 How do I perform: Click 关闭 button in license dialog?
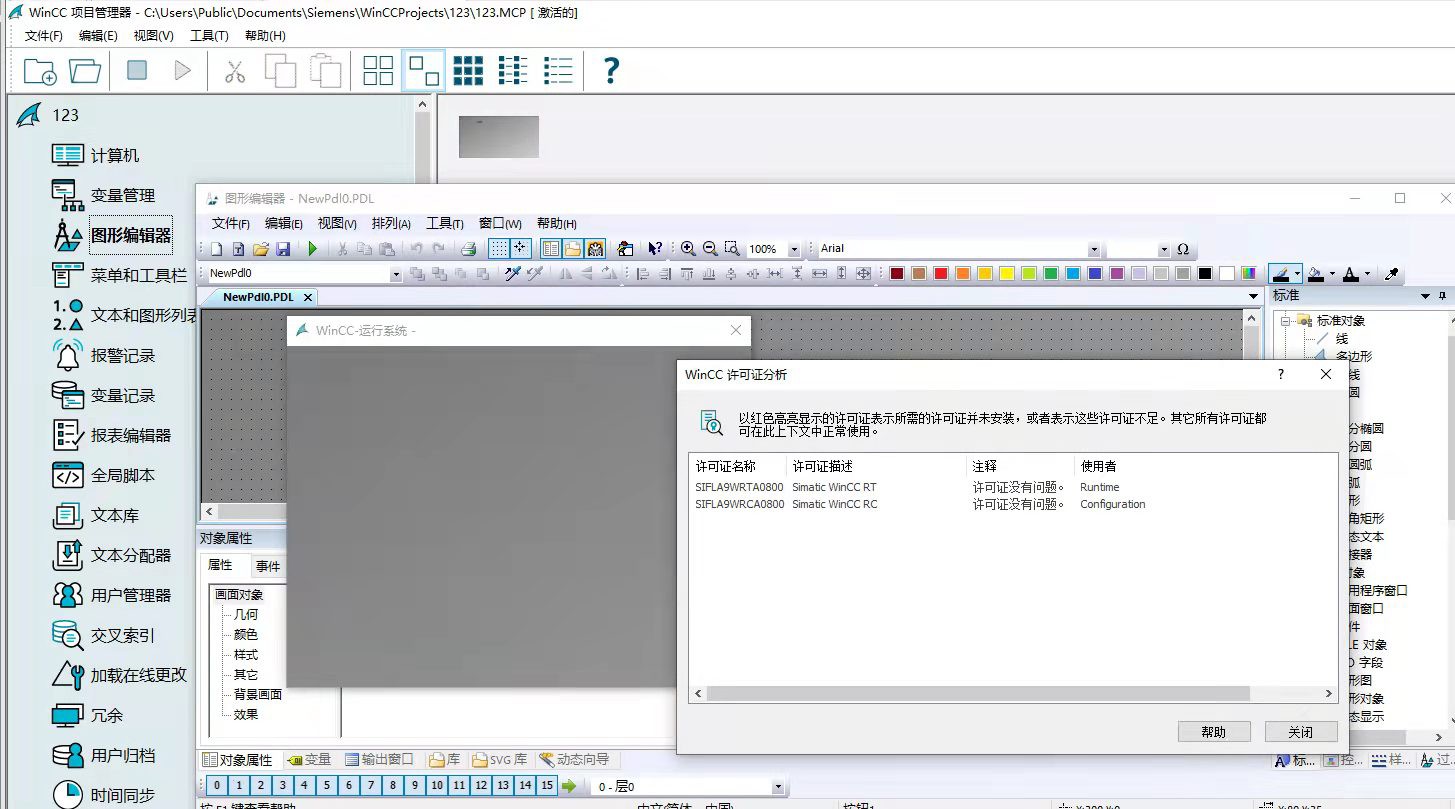(x=1301, y=732)
